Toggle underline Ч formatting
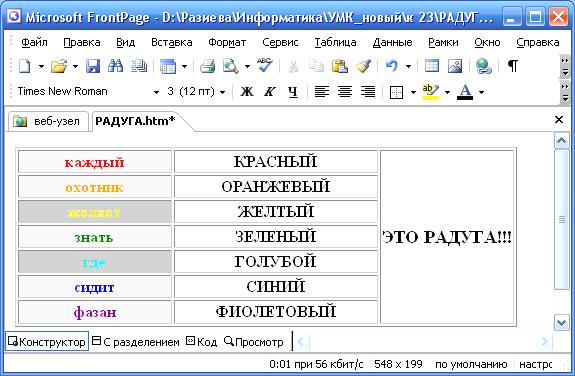Image resolution: width=575 pixels, height=376 pixels. (293, 92)
